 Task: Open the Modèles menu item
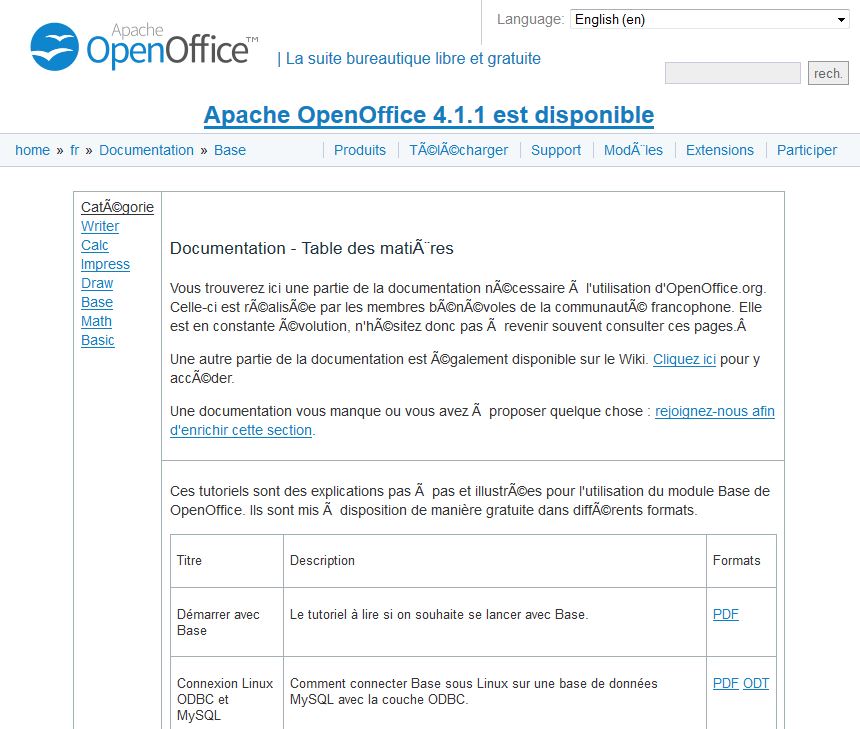click(633, 150)
